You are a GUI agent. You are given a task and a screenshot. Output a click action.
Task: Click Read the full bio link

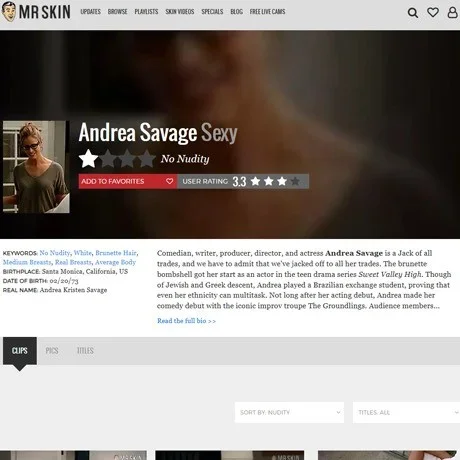(186, 321)
